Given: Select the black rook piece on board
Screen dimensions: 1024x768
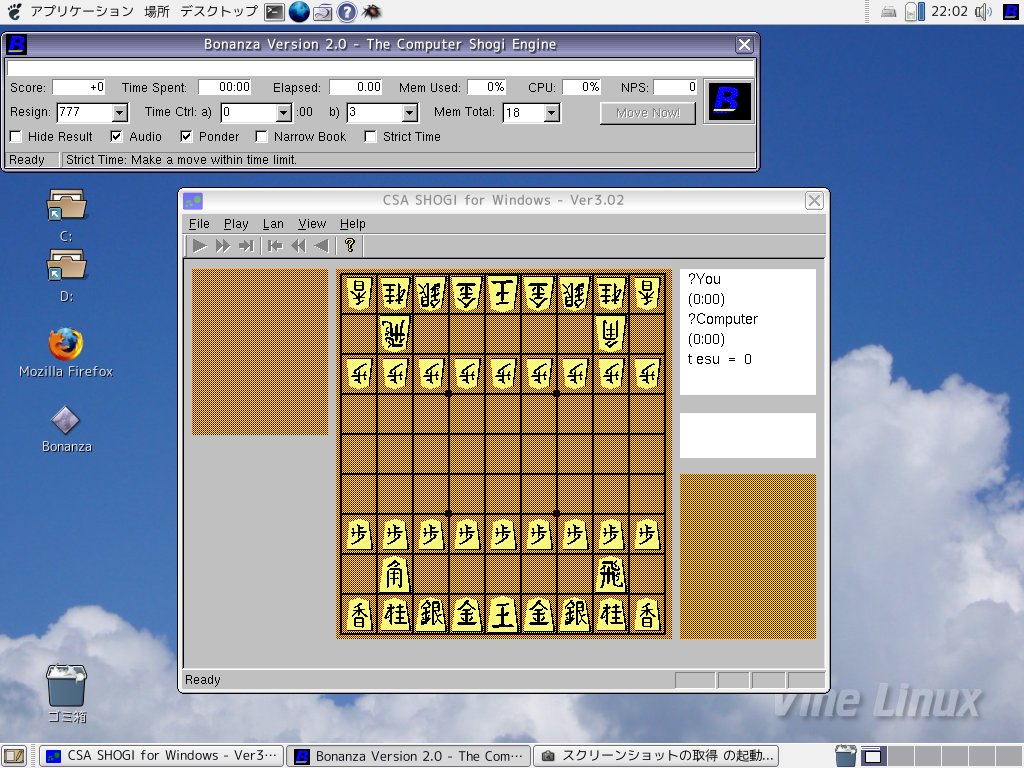Looking at the screenshot, I should pyautogui.click(x=610, y=575).
